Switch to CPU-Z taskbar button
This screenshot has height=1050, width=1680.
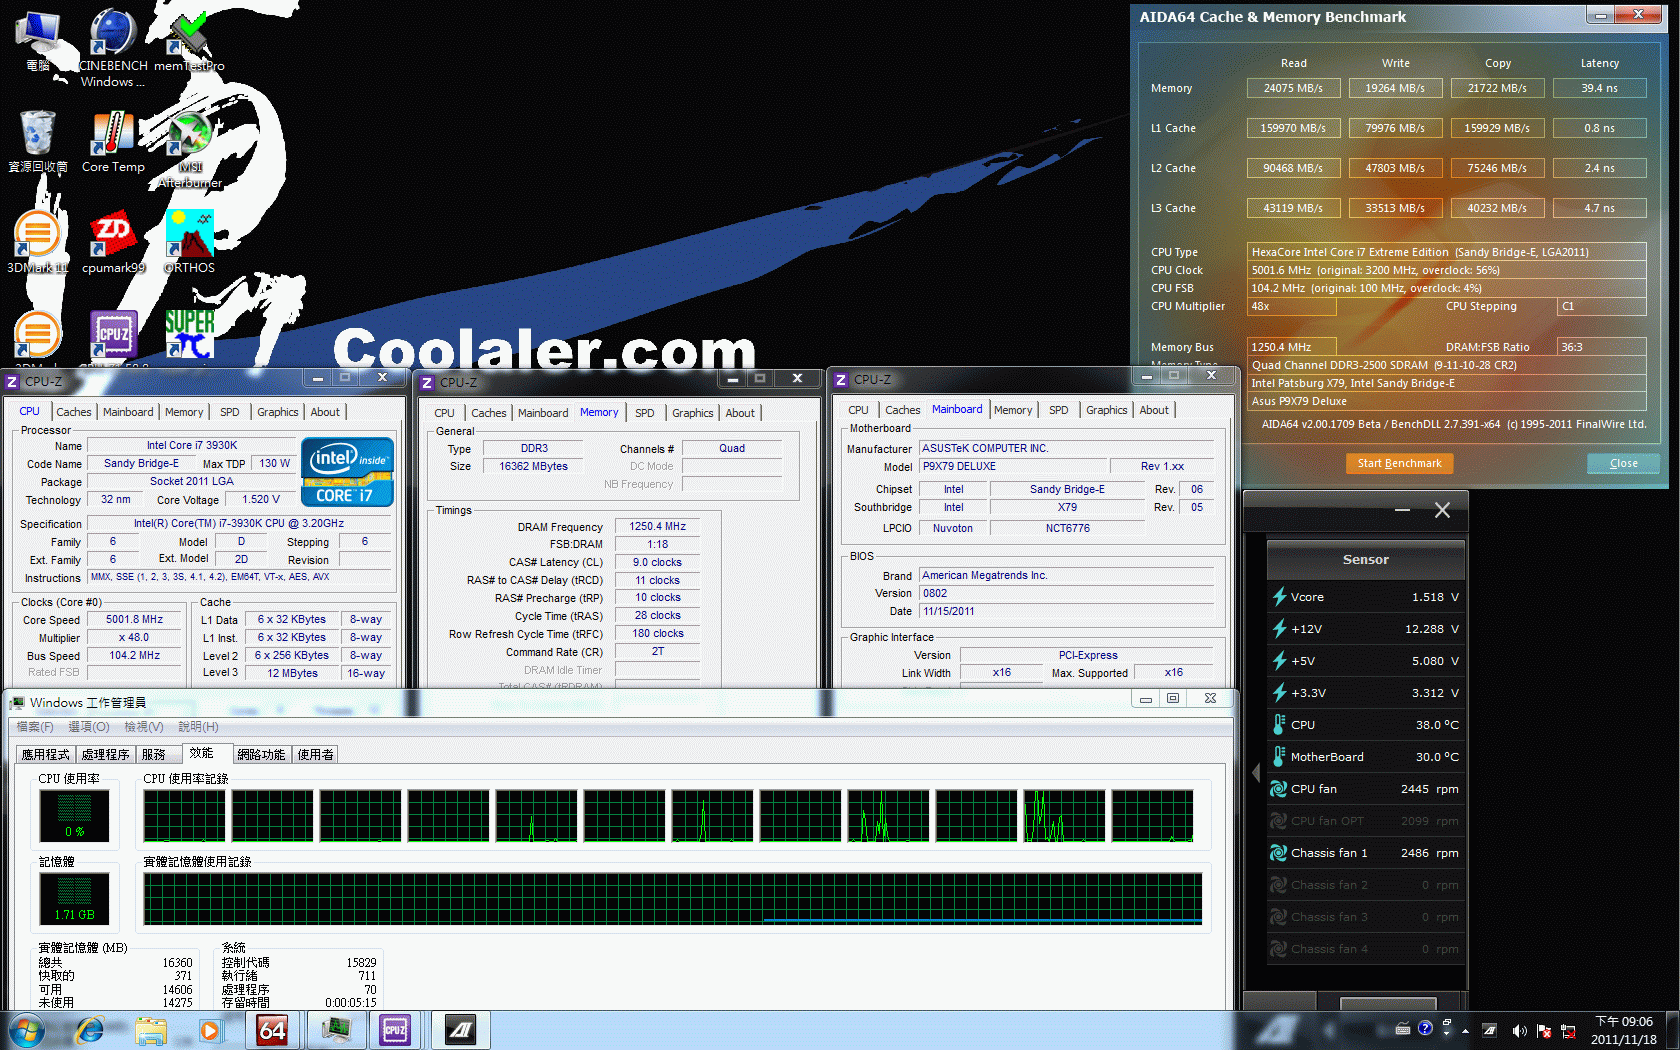(x=396, y=1030)
